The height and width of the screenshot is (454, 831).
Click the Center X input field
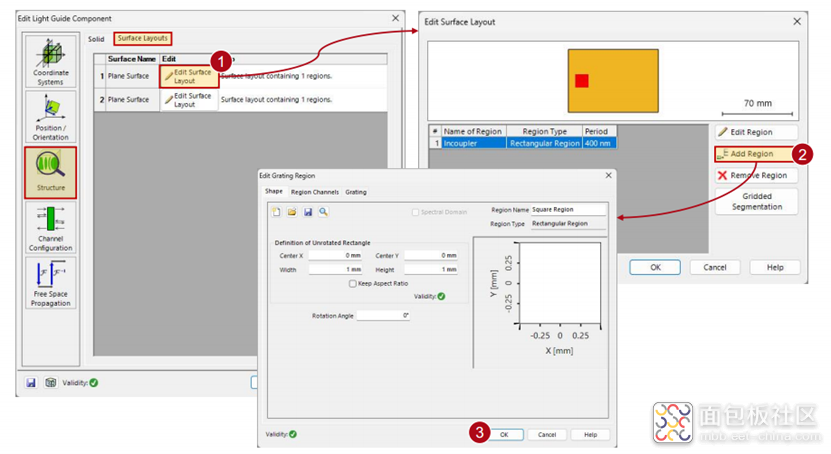point(335,255)
